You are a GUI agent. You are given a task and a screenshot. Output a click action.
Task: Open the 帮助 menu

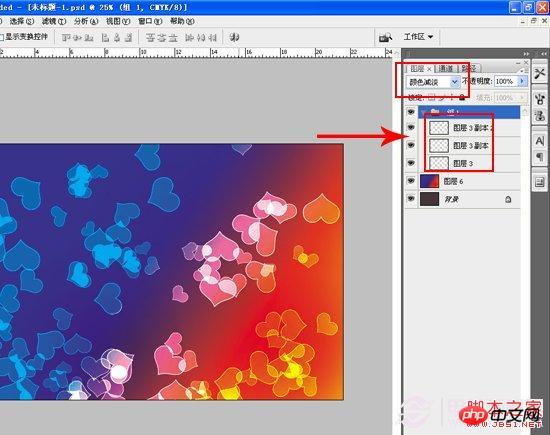click(x=182, y=21)
